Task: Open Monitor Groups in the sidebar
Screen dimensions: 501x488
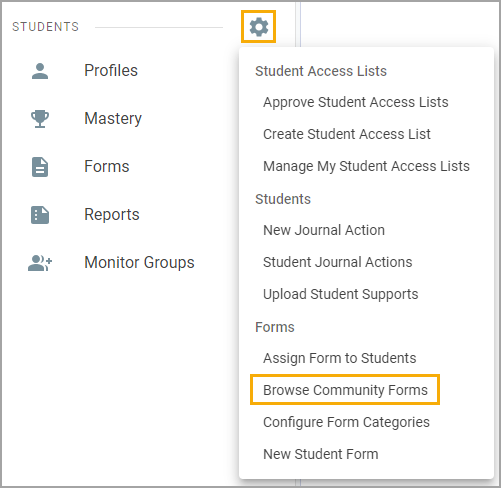Action: tap(139, 262)
